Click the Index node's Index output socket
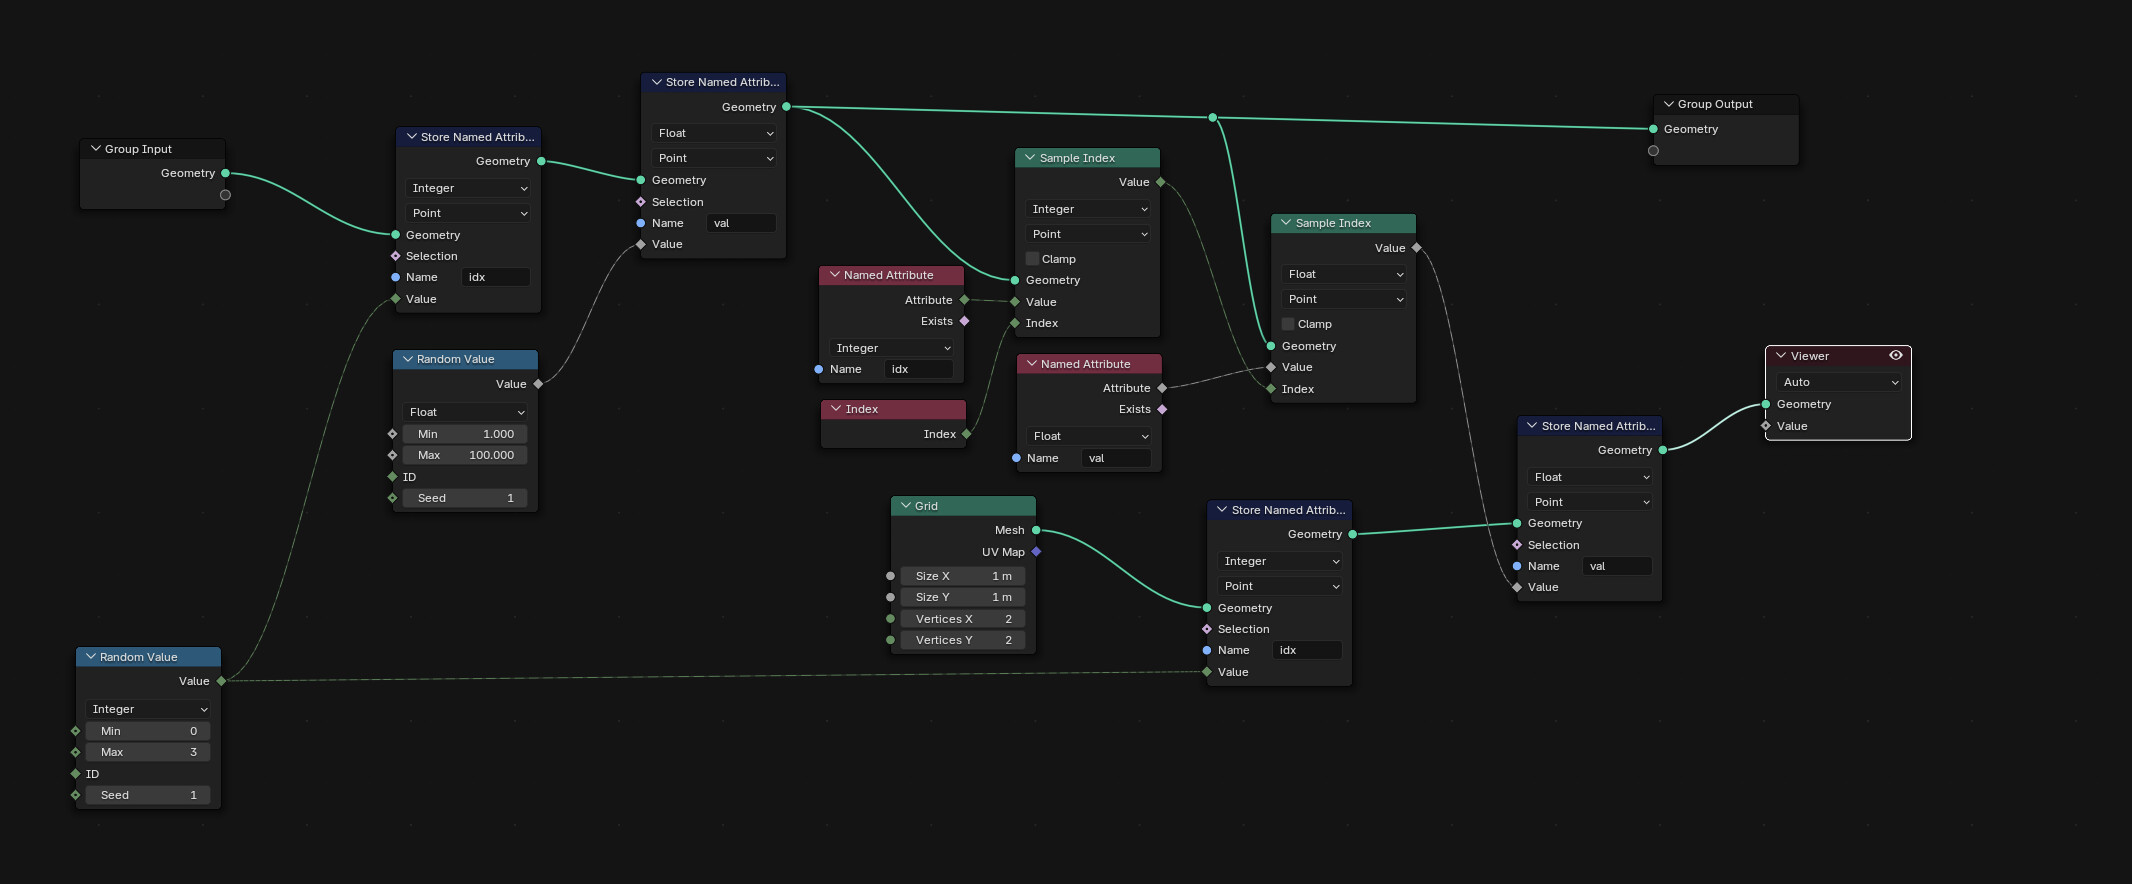The height and width of the screenshot is (884, 2132). [966, 434]
